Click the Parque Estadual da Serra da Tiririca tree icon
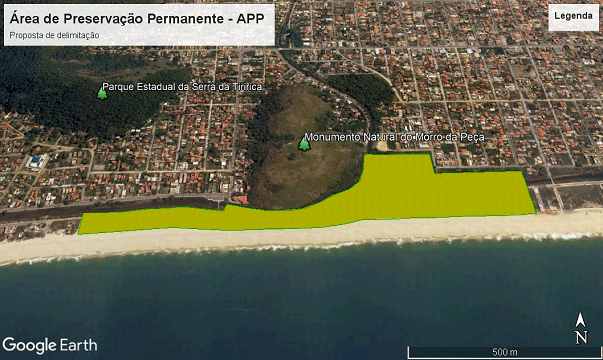 pyautogui.click(x=102, y=93)
